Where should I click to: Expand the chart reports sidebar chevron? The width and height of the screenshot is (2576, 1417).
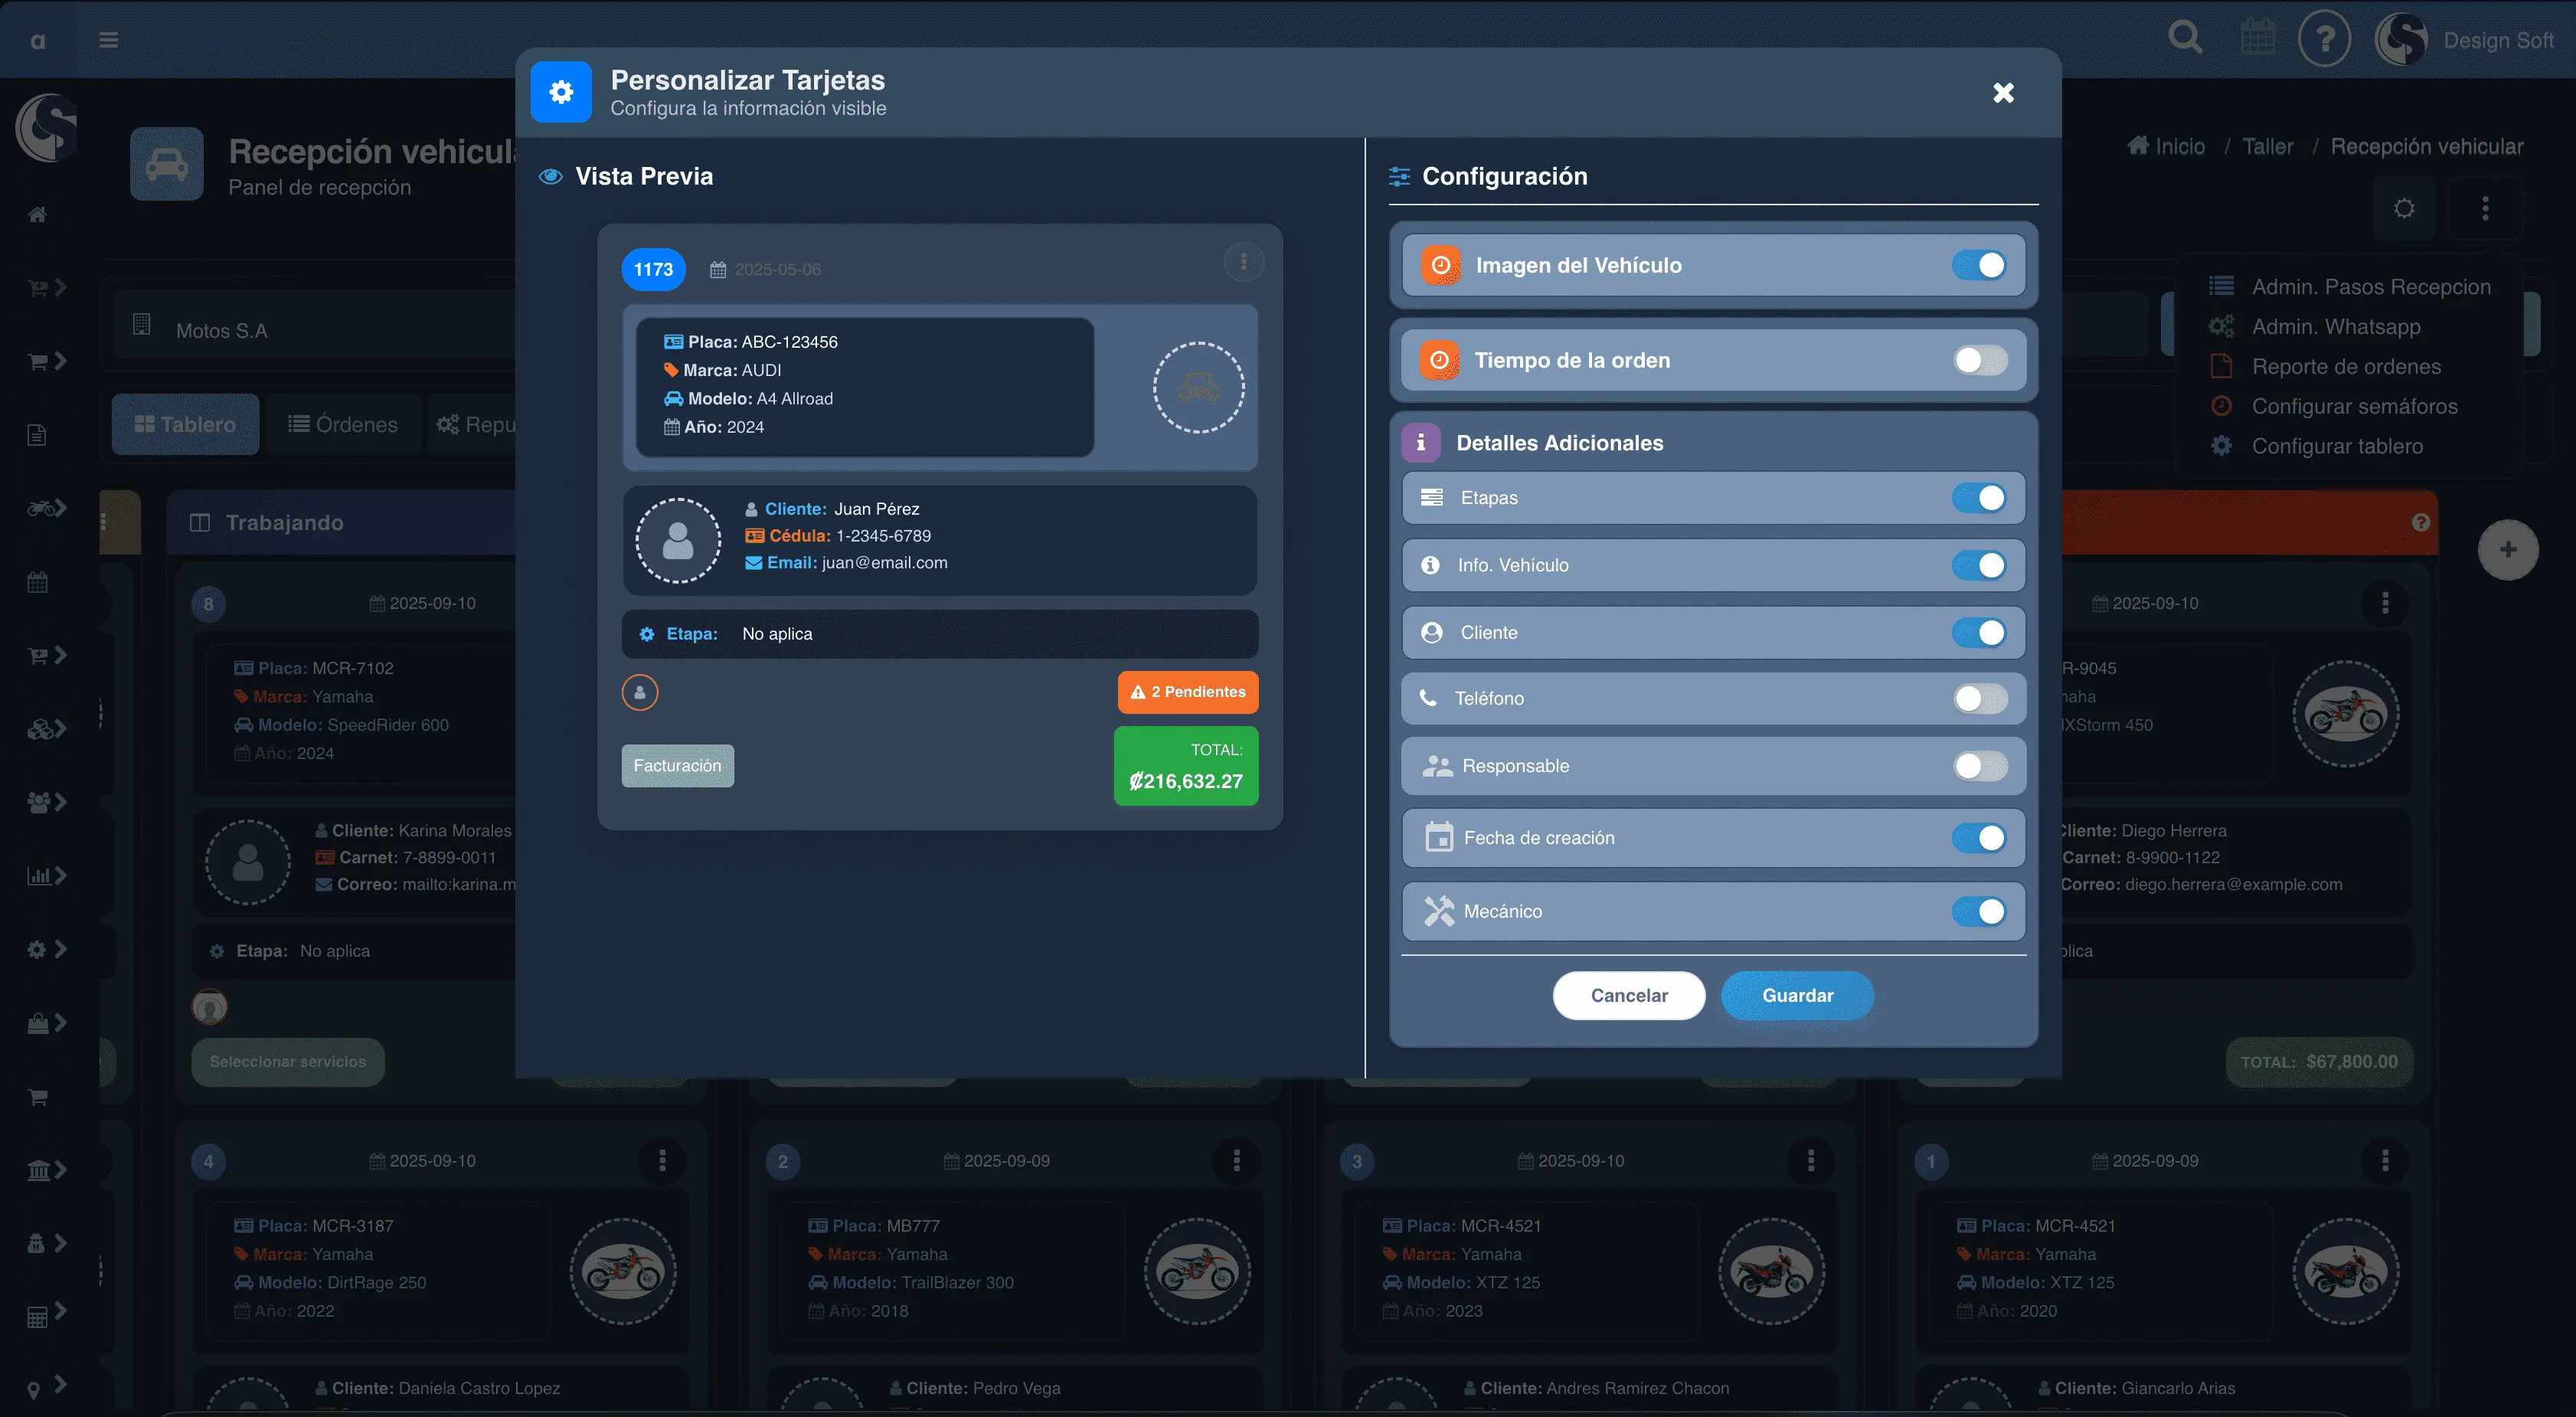(60, 875)
